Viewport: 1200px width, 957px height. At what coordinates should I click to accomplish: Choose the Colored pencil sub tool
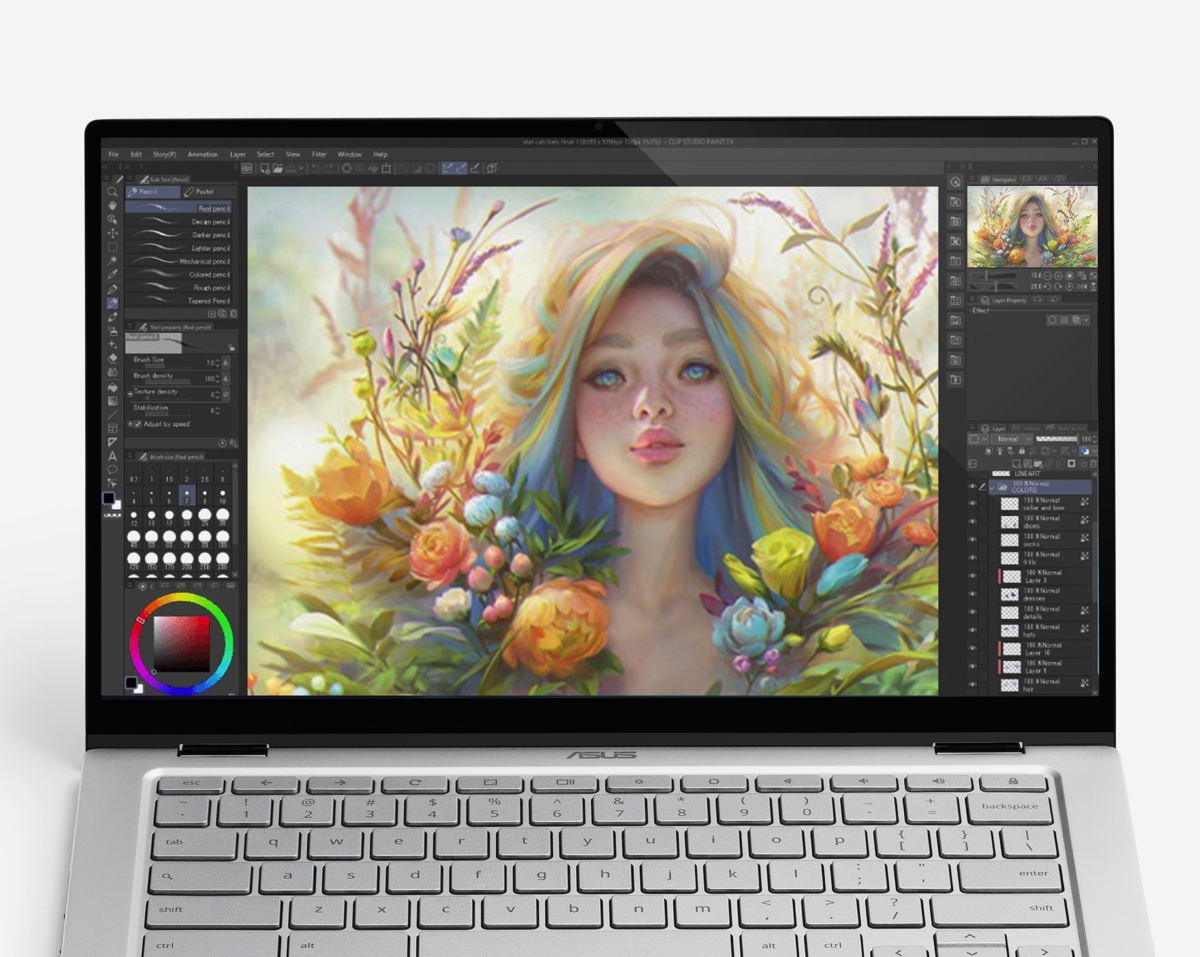pyautogui.click(x=178, y=274)
